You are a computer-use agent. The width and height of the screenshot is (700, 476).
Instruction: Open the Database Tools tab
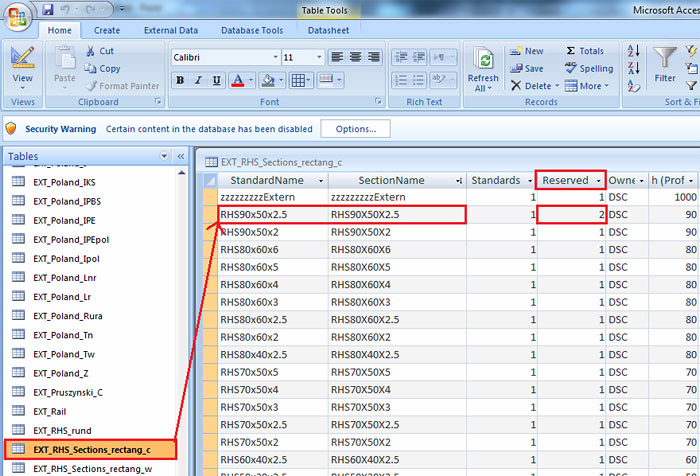click(x=252, y=30)
